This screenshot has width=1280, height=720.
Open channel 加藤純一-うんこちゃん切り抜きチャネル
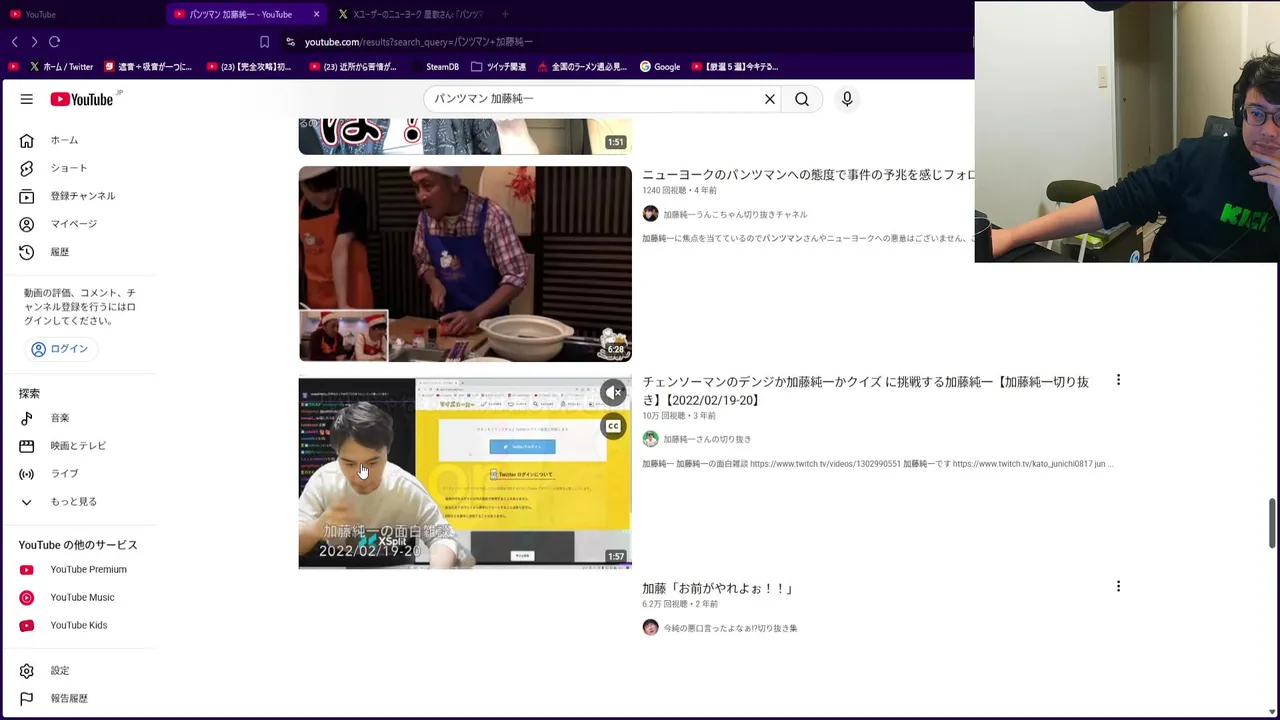pyautogui.click(x=735, y=215)
